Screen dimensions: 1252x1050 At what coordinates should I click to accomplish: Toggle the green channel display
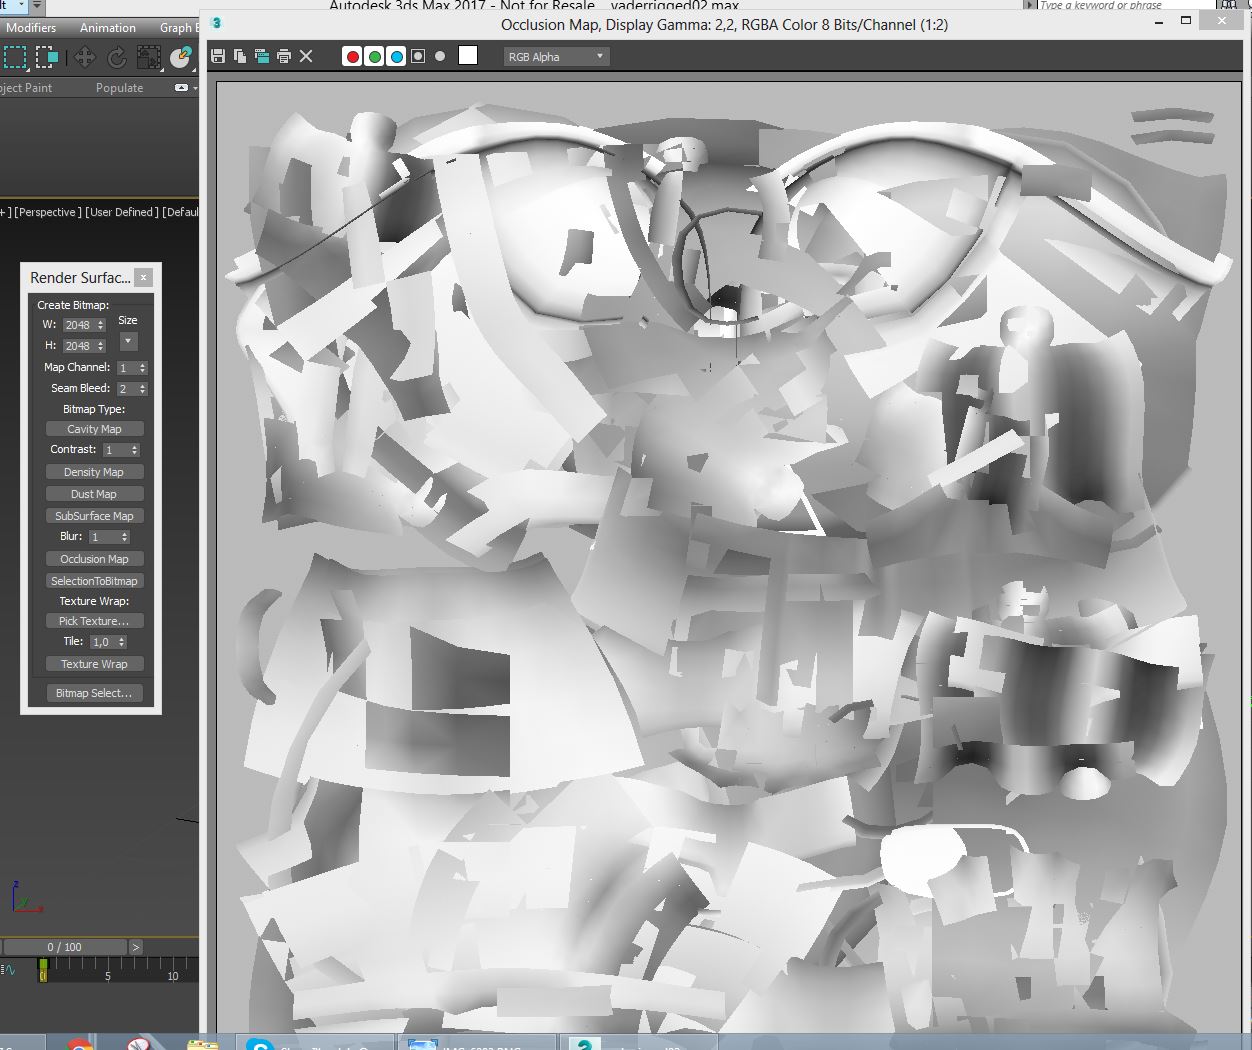pos(374,56)
